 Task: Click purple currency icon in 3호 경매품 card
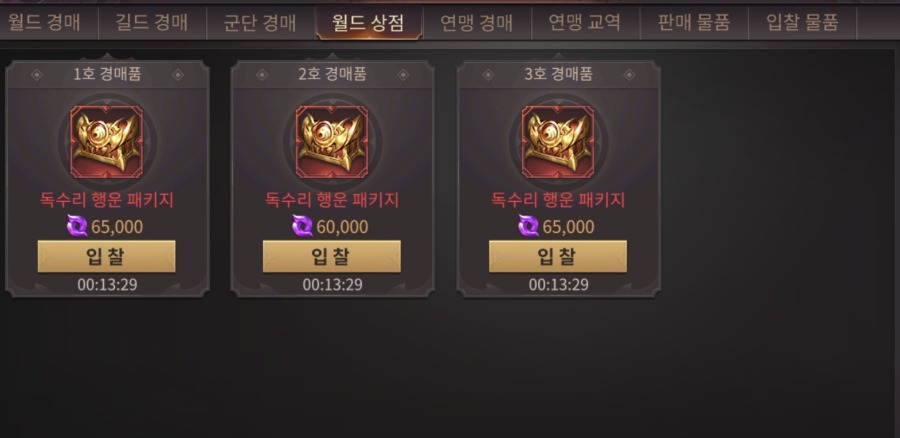529,226
